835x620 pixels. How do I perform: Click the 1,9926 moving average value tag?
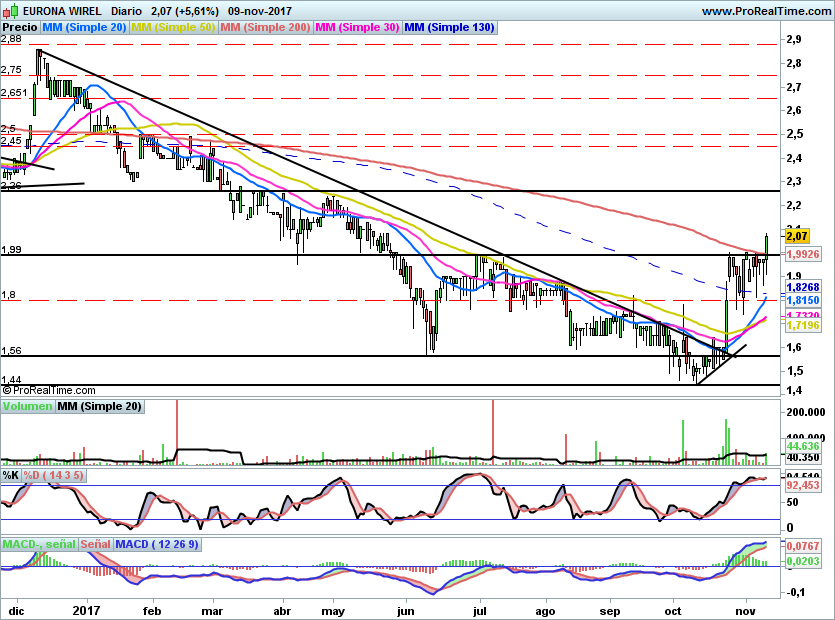click(803, 254)
